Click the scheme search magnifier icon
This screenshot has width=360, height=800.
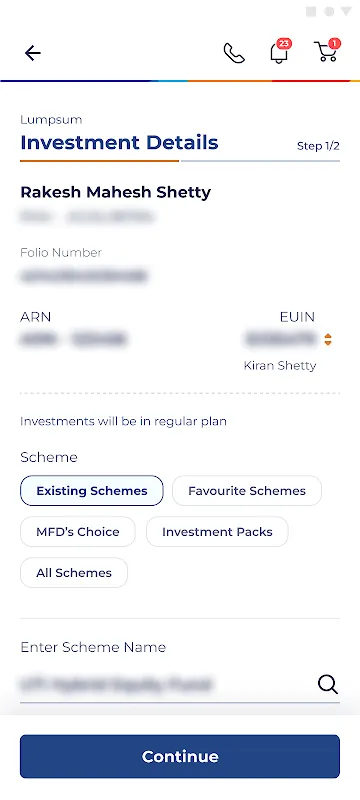328,684
